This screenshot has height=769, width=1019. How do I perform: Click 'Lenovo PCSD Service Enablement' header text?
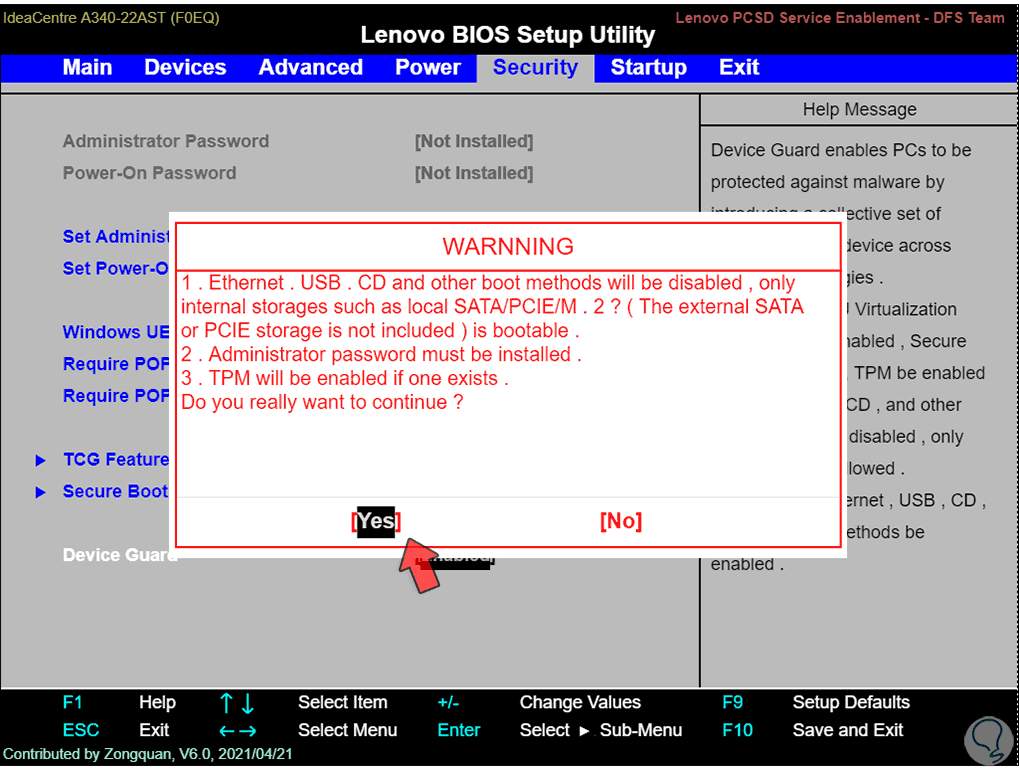coord(840,18)
